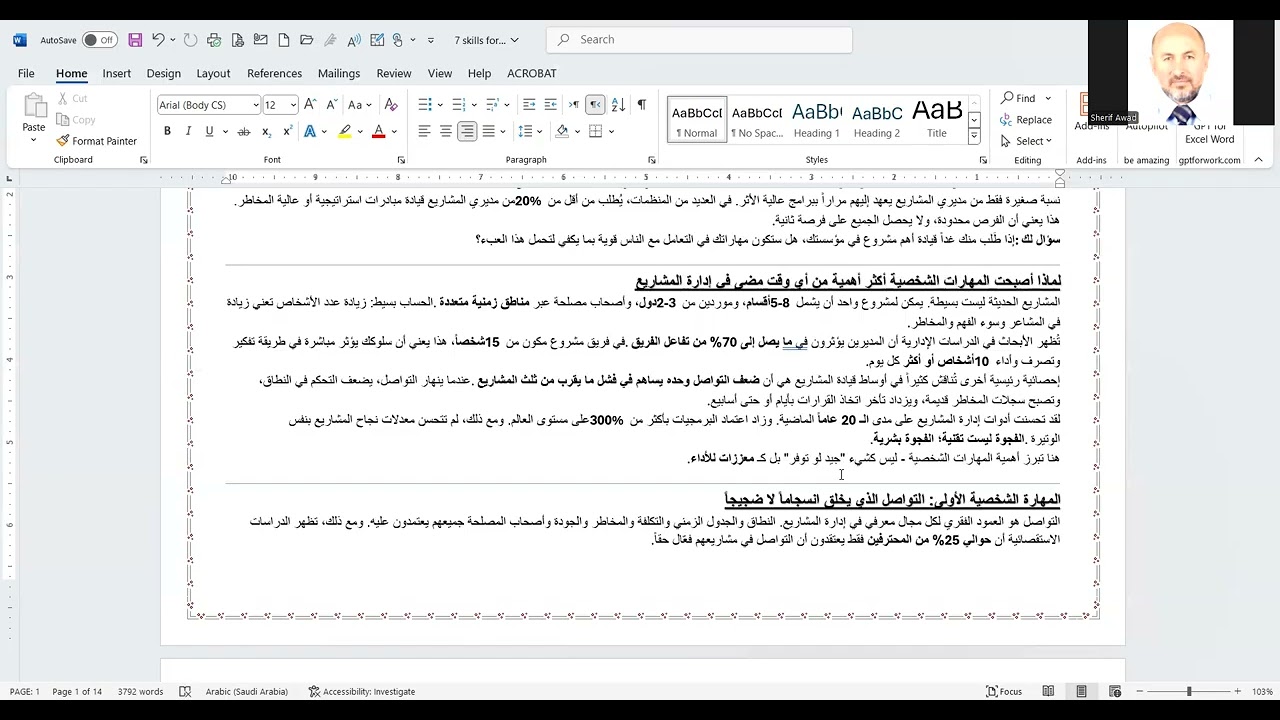Switch to Focus mode in status bar
Image resolution: width=1280 pixels, height=720 pixels.
click(1003, 691)
